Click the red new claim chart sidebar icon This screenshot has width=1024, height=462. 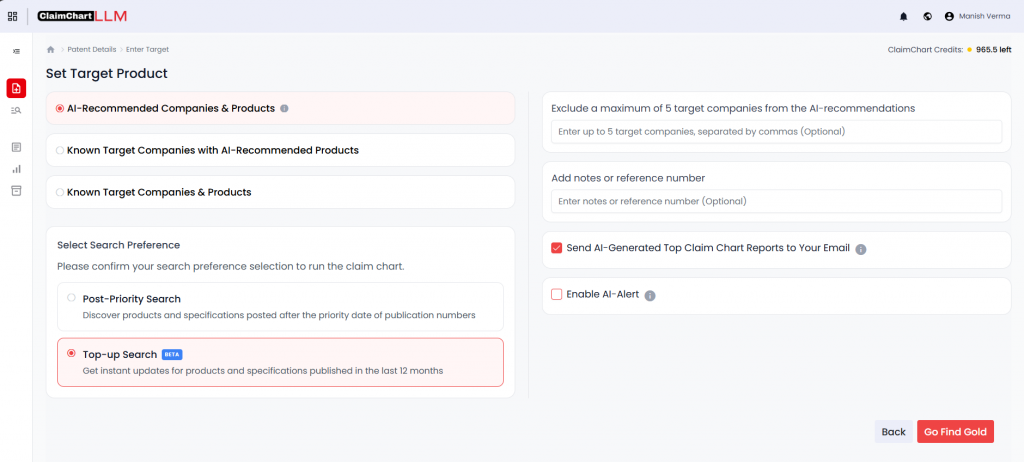16,88
